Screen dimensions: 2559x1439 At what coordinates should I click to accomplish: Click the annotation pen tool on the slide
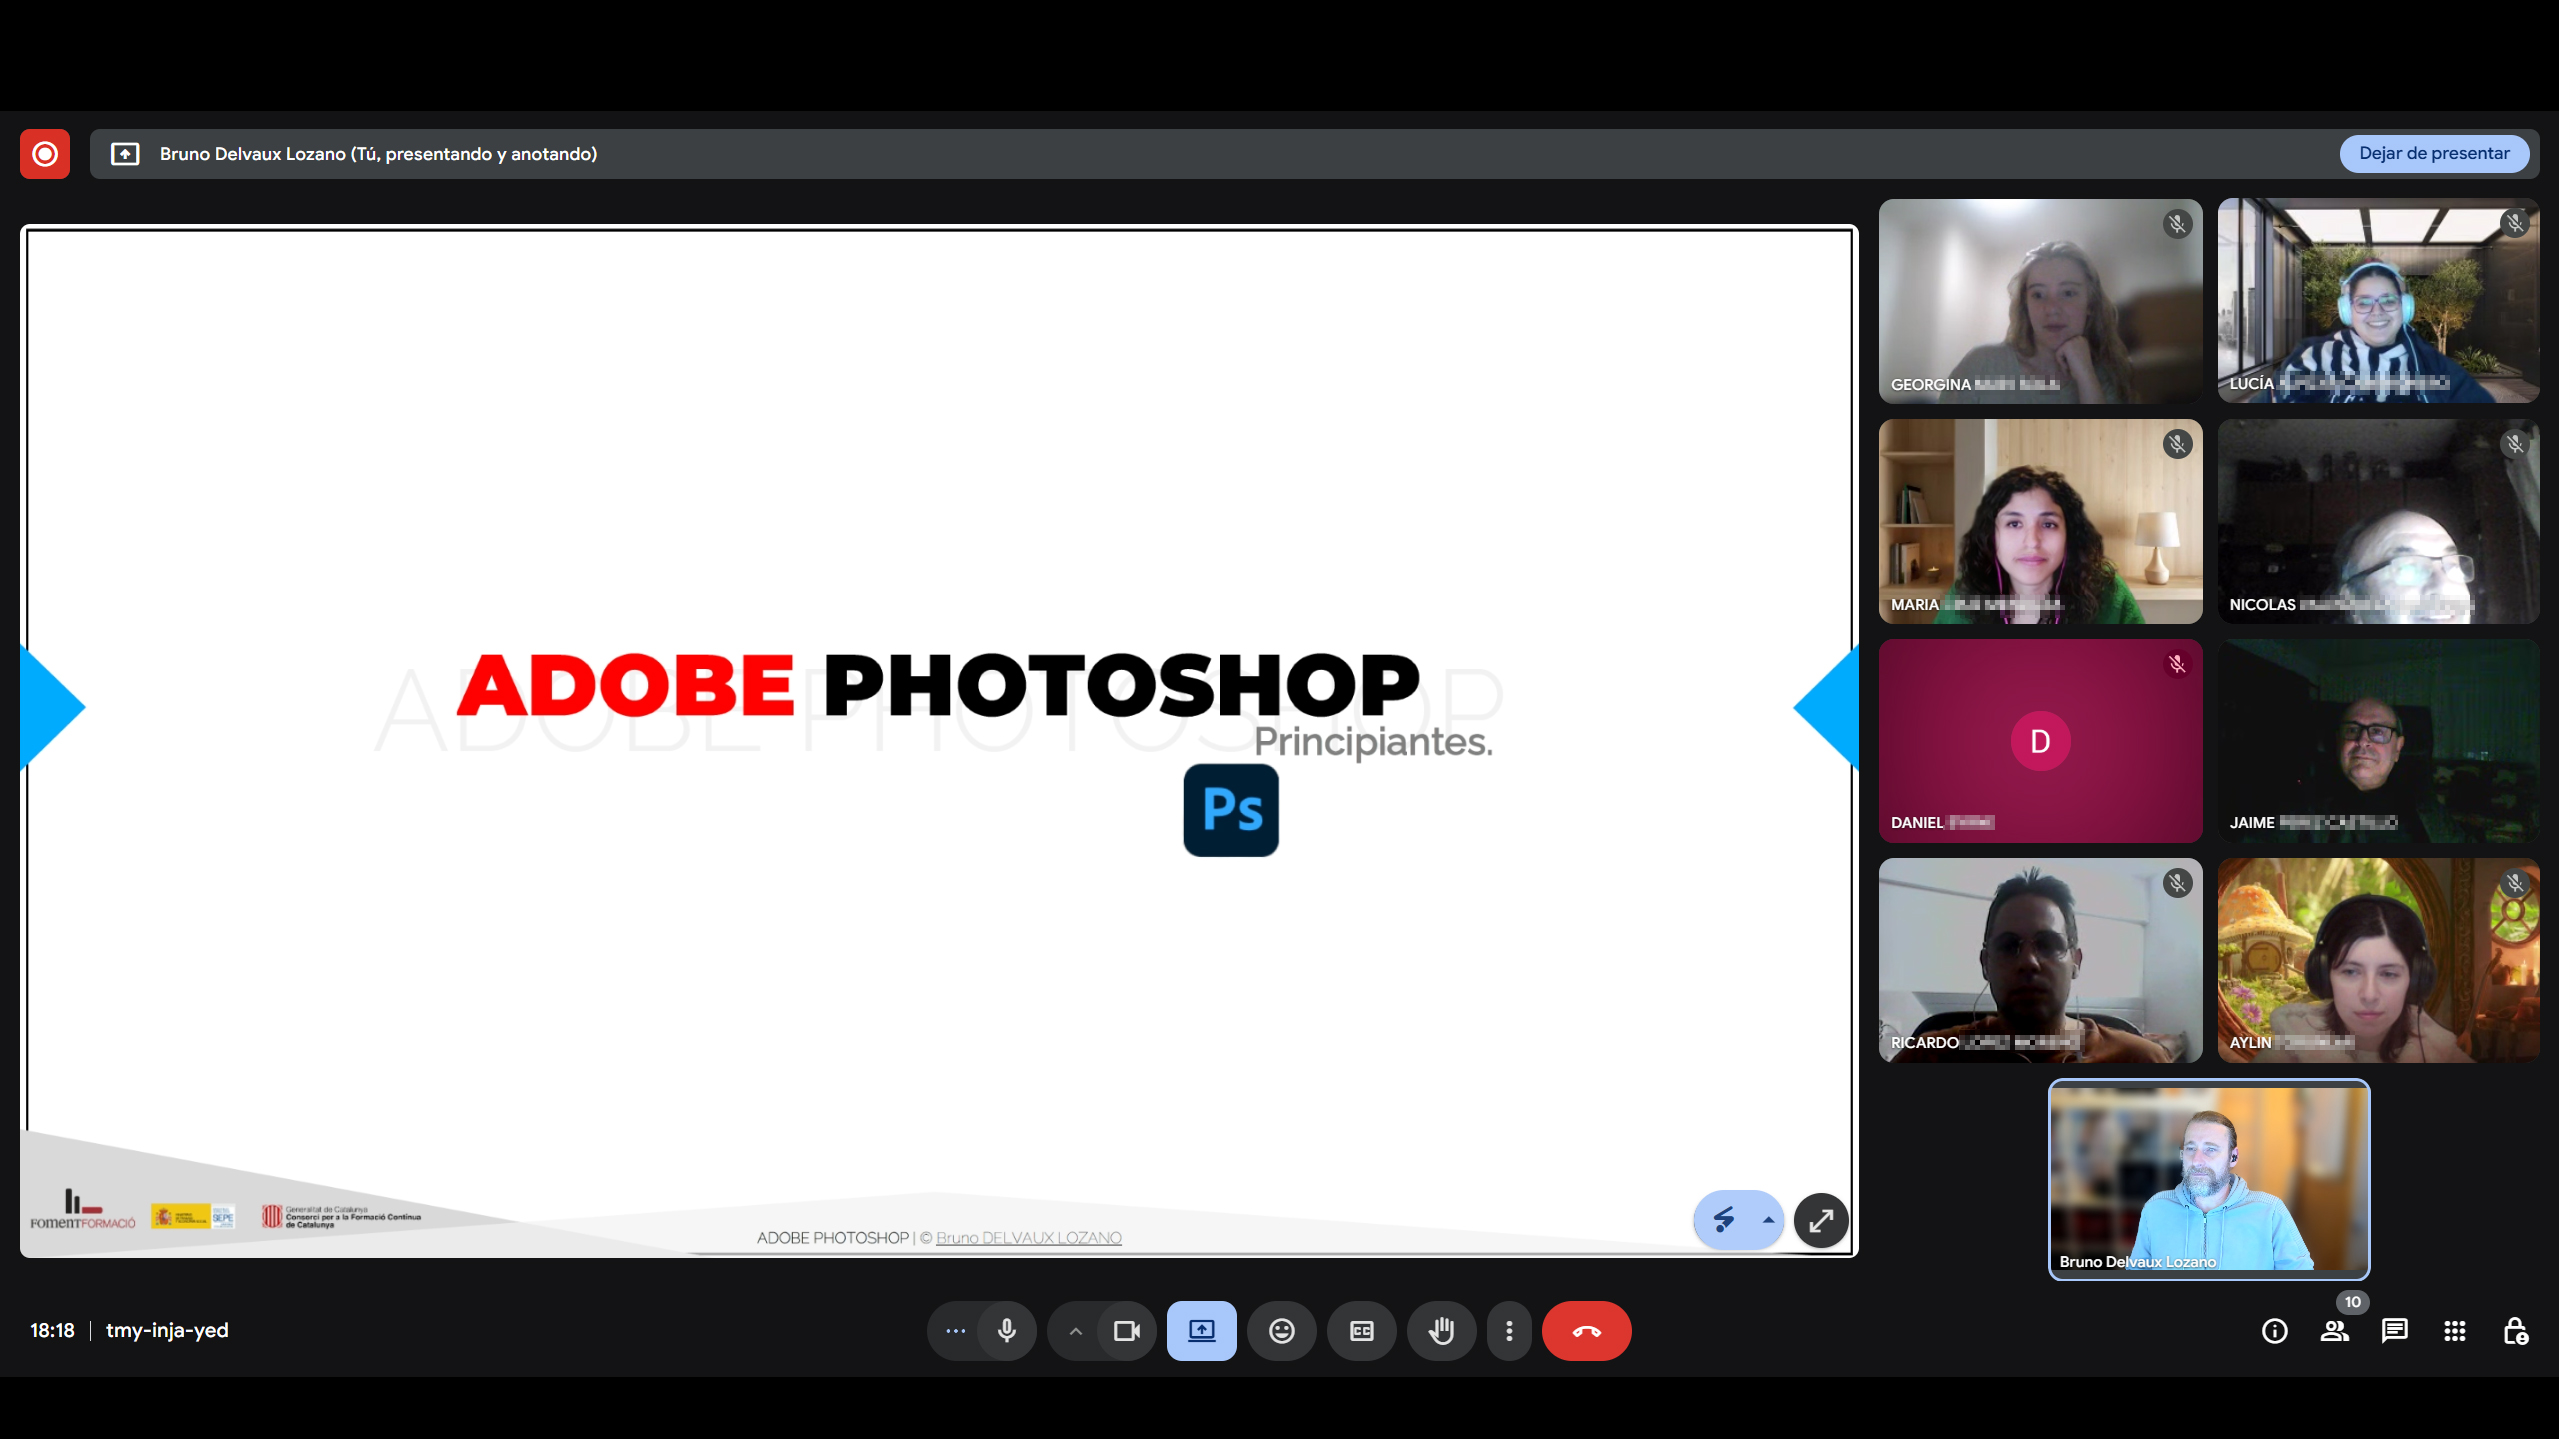[1724, 1220]
